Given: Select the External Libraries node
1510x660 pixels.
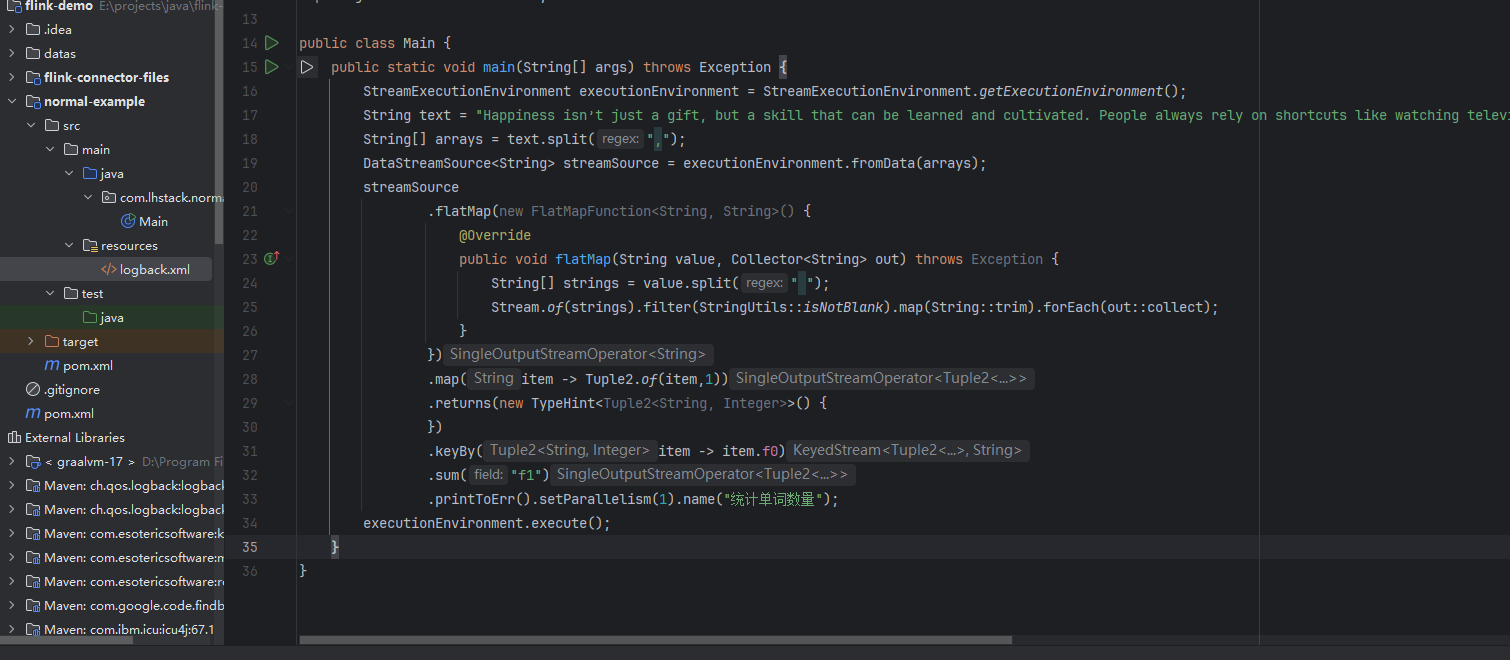Looking at the screenshot, I should [x=74, y=437].
